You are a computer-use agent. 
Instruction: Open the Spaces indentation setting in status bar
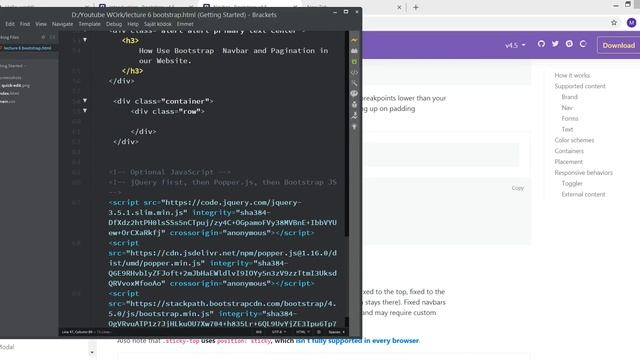(336, 332)
